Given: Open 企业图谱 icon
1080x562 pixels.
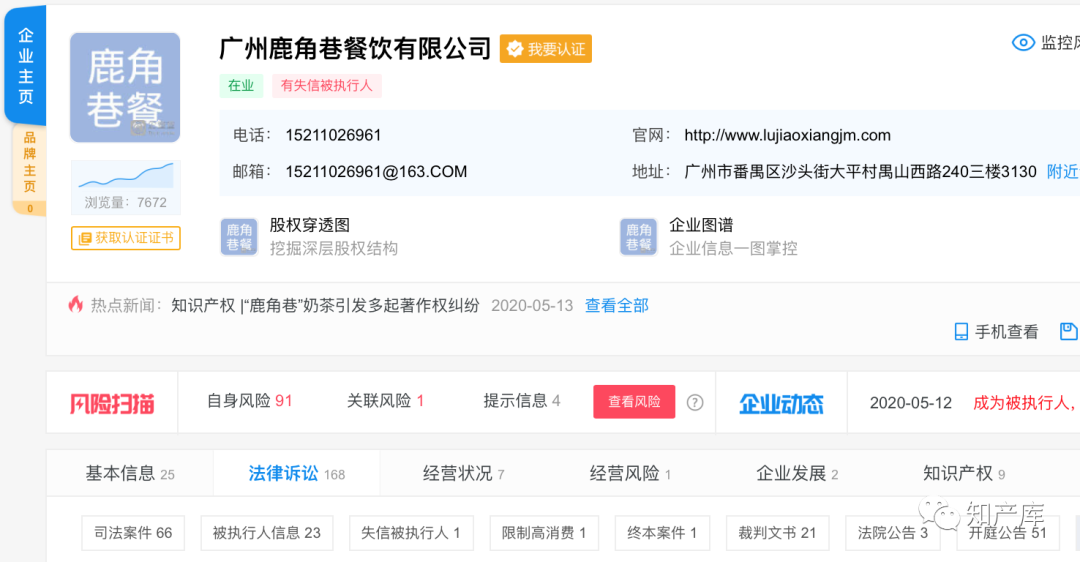Looking at the screenshot, I should tap(638, 237).
